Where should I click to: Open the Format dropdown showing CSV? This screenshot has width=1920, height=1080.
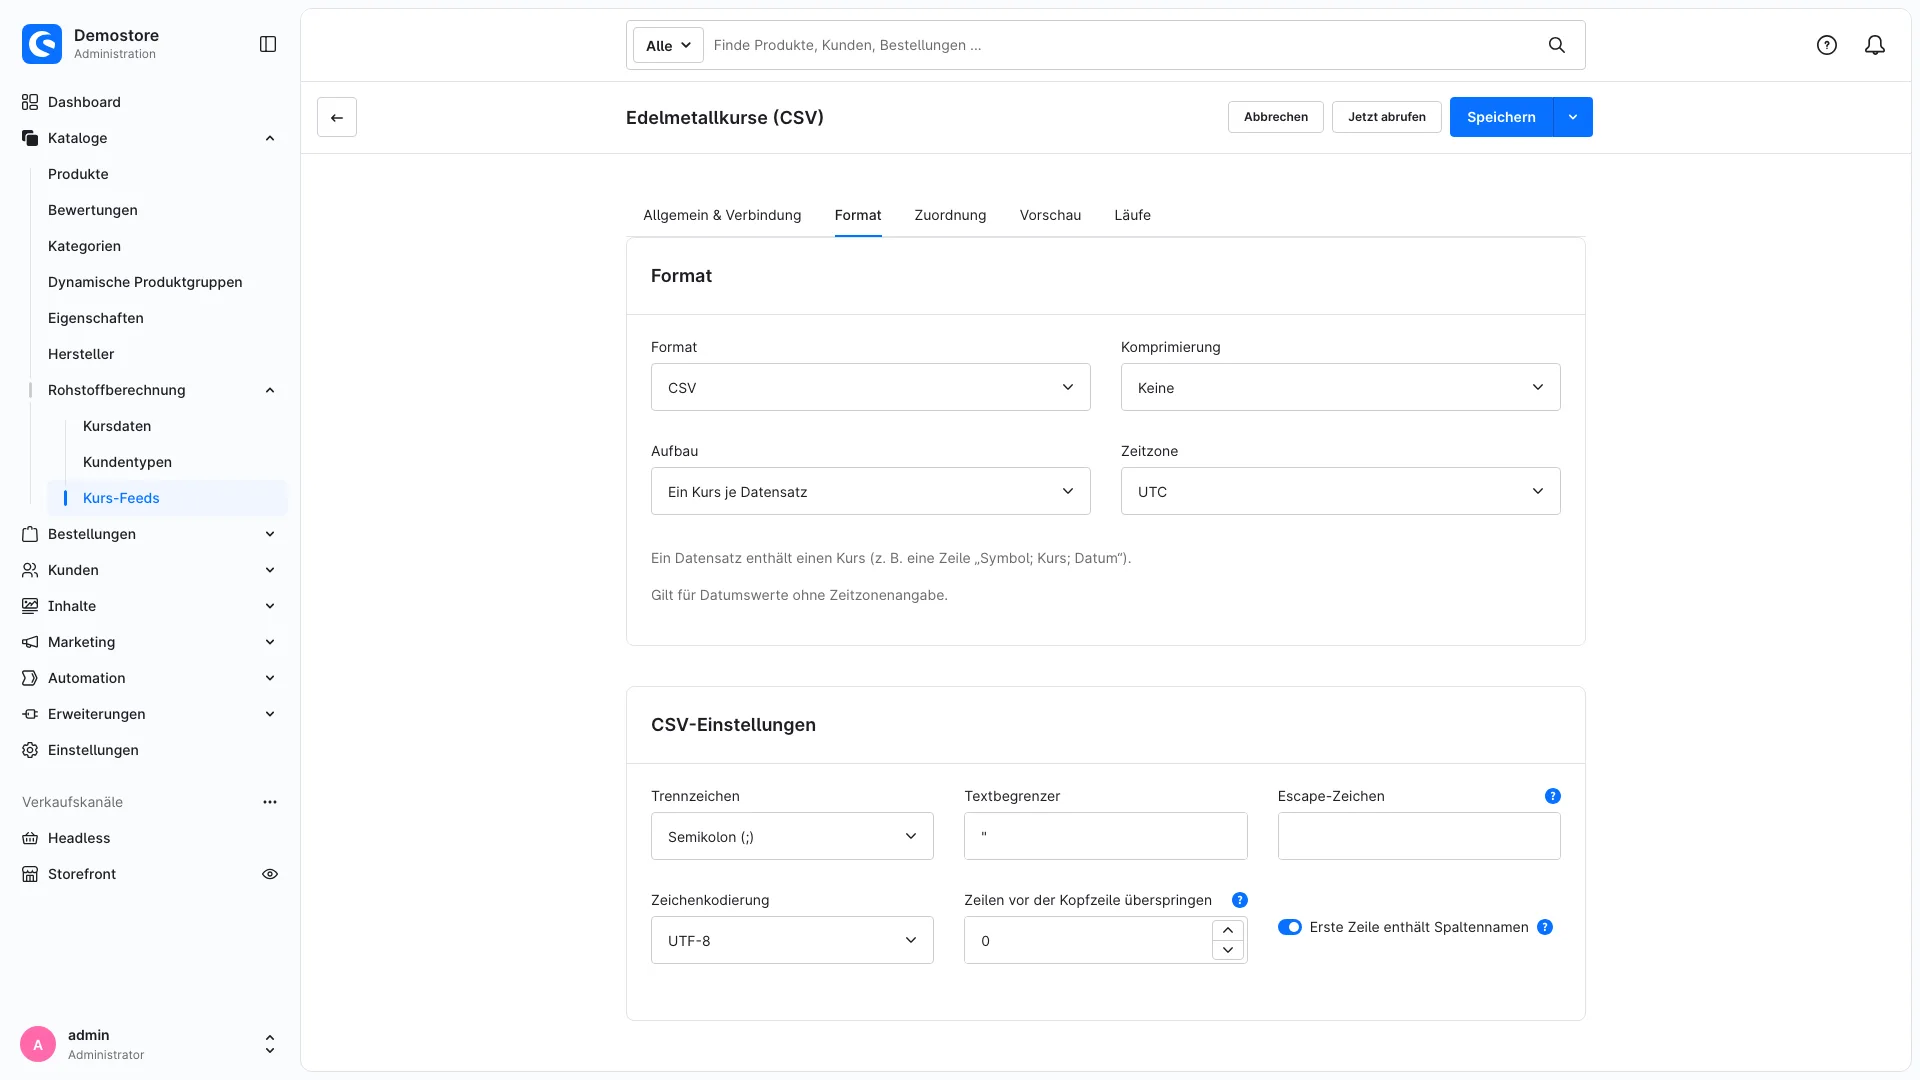click(x=870, y=387)
